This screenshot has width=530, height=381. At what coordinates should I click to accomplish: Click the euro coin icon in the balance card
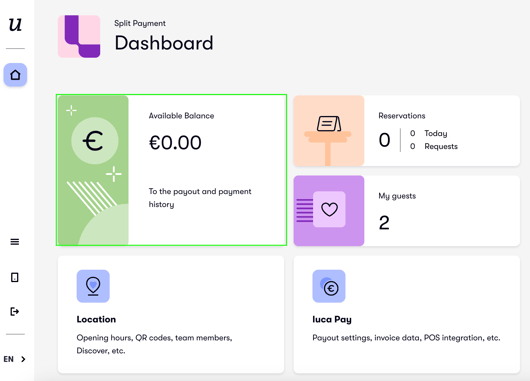(95, 141)
